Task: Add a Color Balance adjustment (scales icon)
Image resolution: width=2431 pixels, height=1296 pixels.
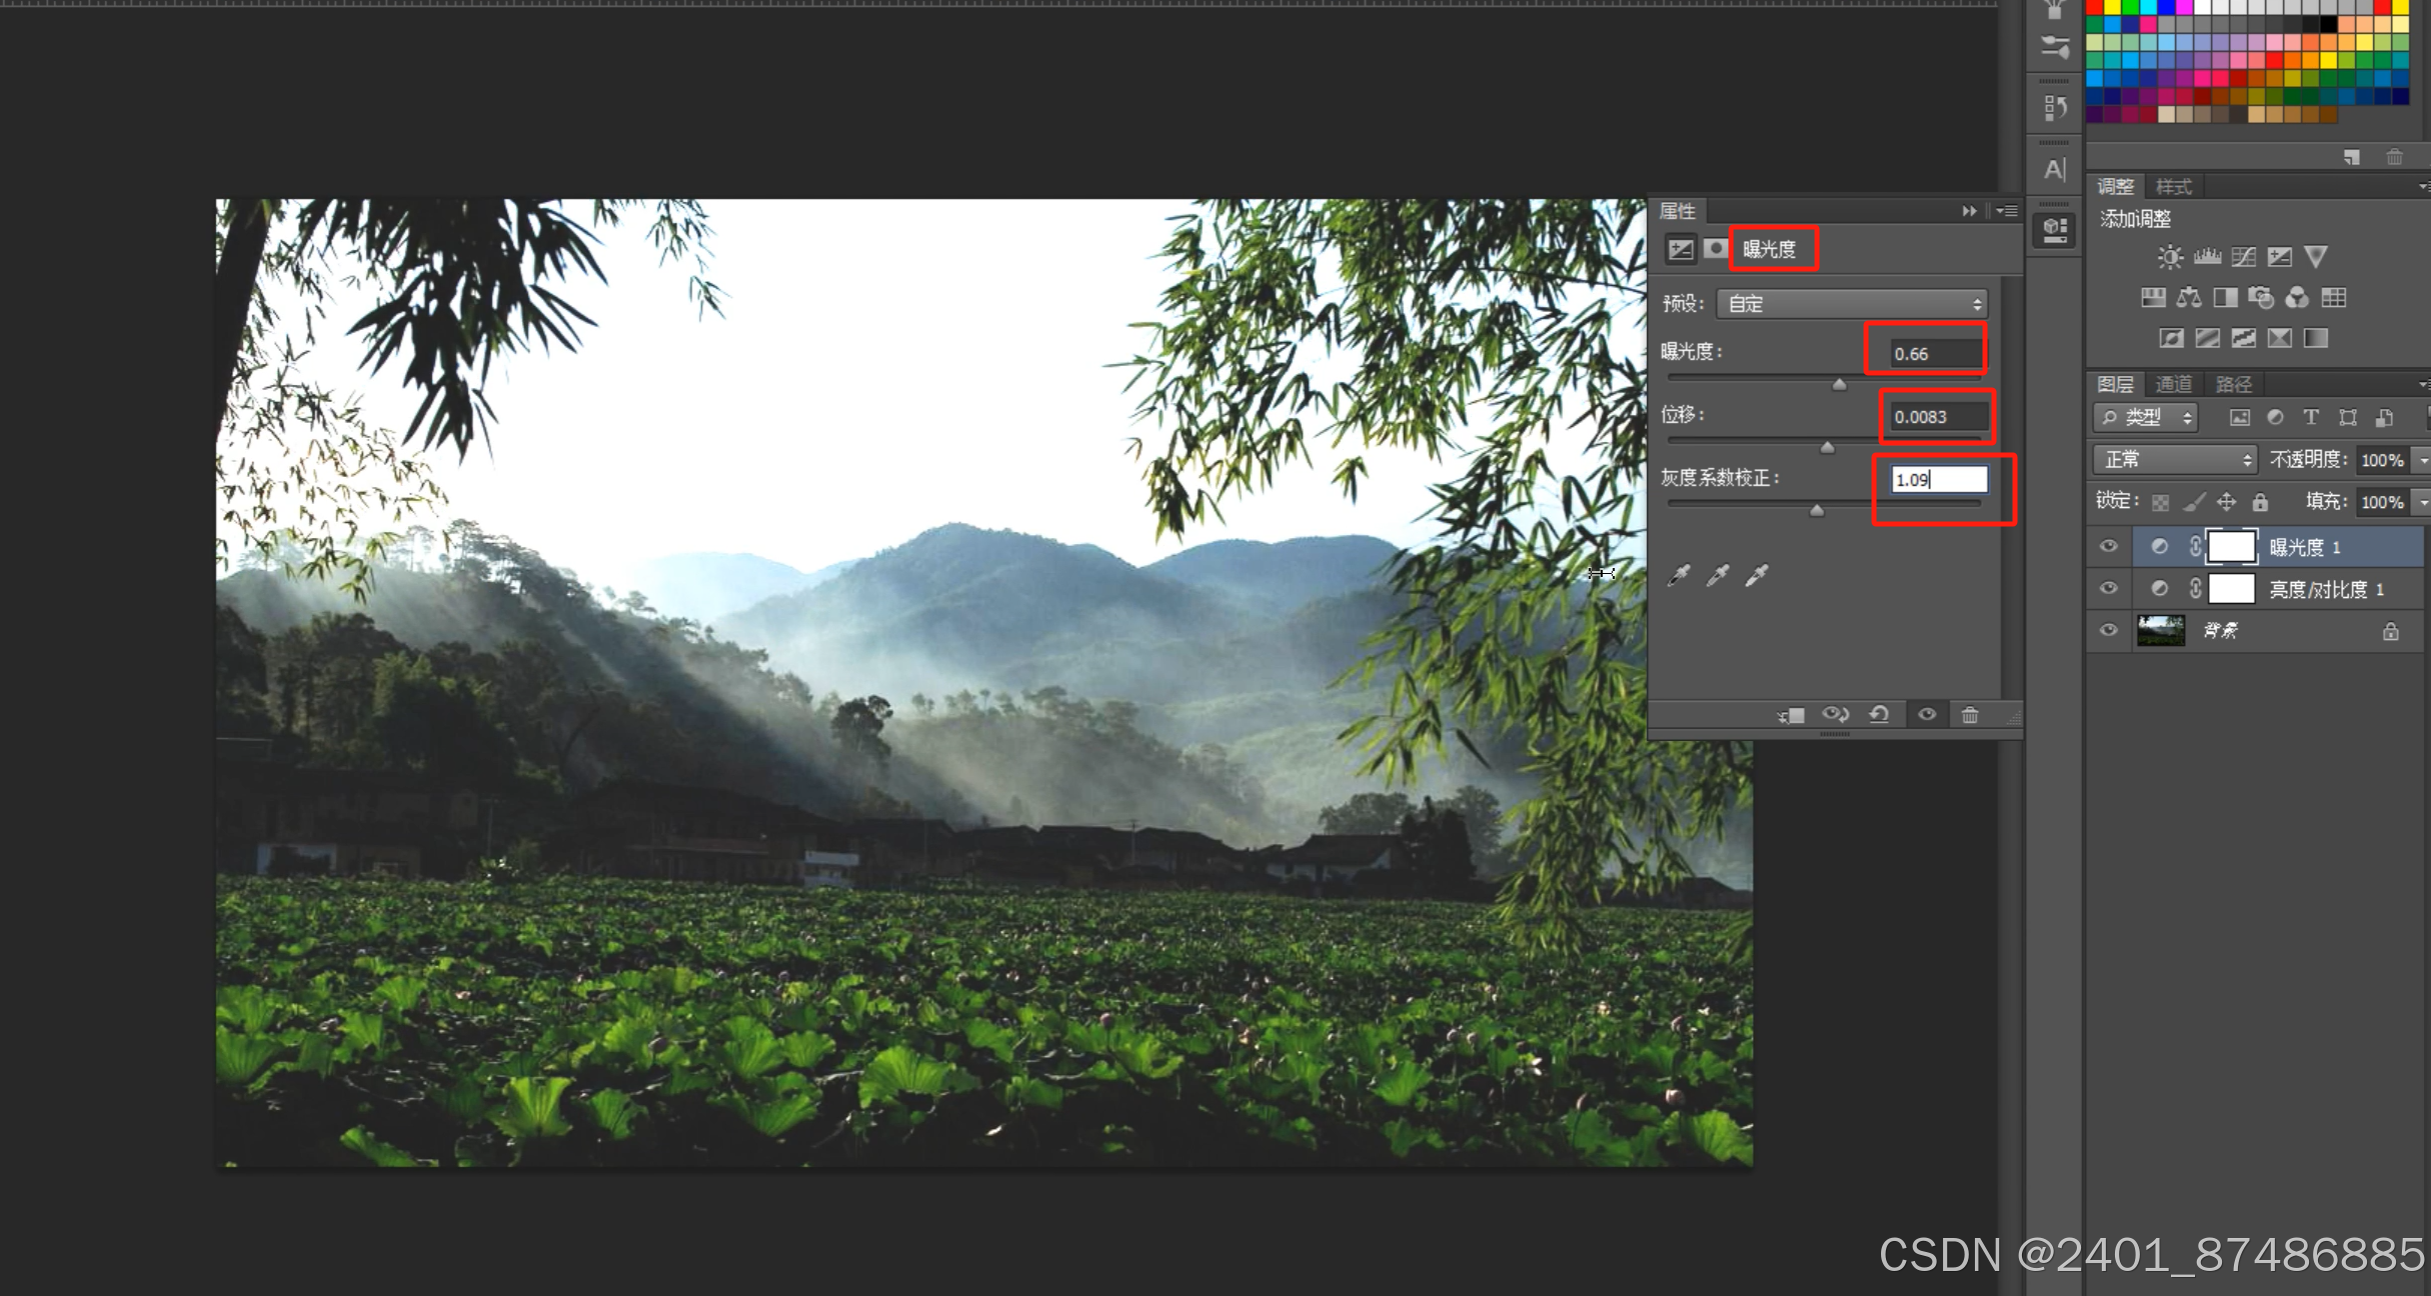Action: click(x=2189, y=297)
